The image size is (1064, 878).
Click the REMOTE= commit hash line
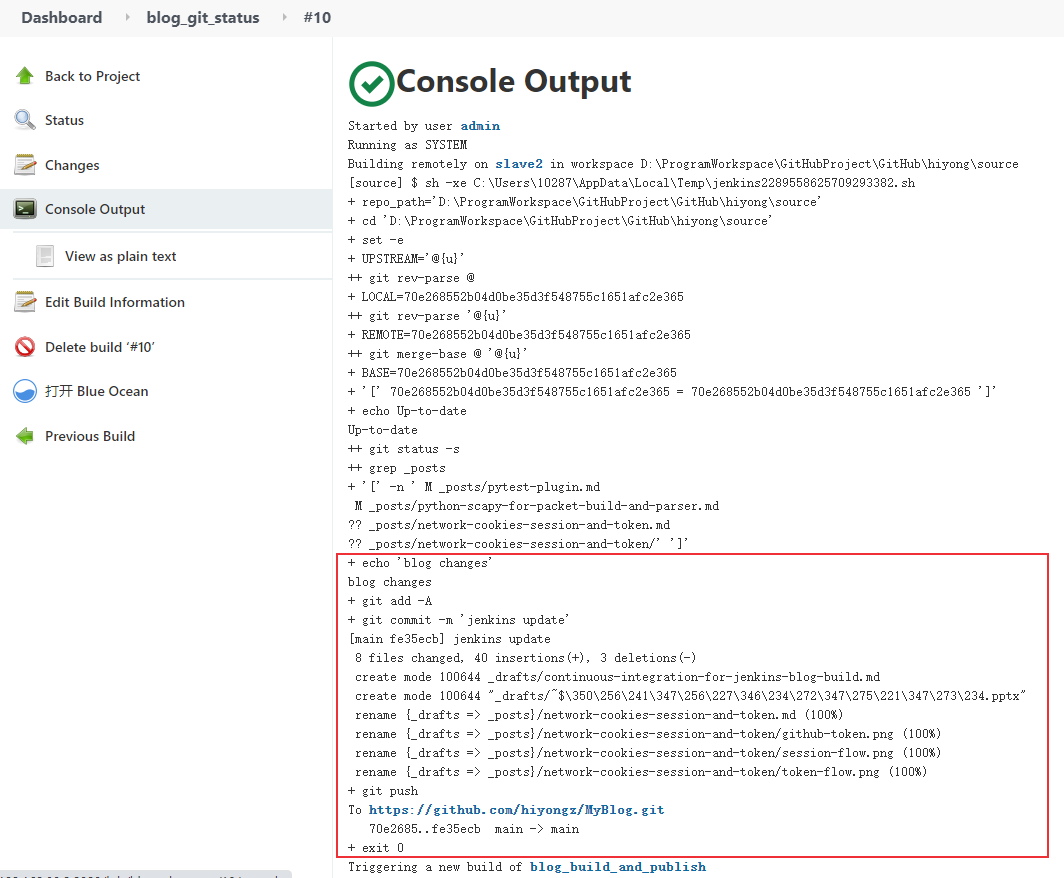(519, 335)
